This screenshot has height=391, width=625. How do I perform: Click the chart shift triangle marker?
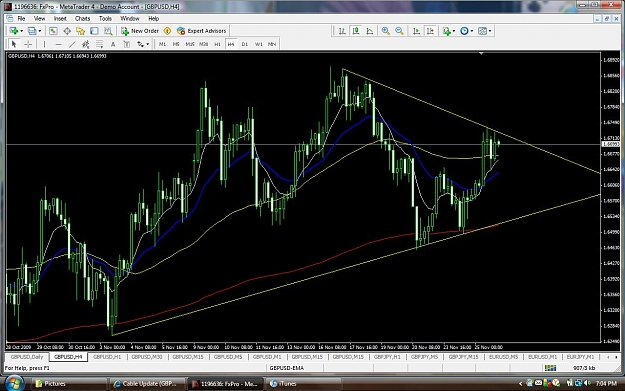[x=481, y=53]
